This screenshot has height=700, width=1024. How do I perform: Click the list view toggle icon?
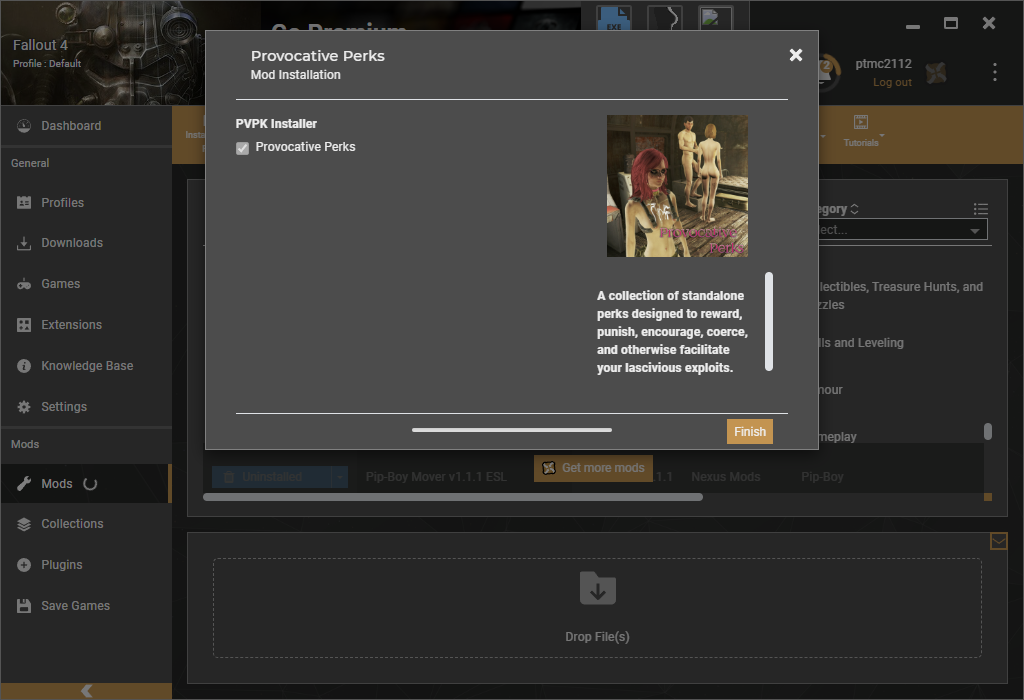pos(980,209)
